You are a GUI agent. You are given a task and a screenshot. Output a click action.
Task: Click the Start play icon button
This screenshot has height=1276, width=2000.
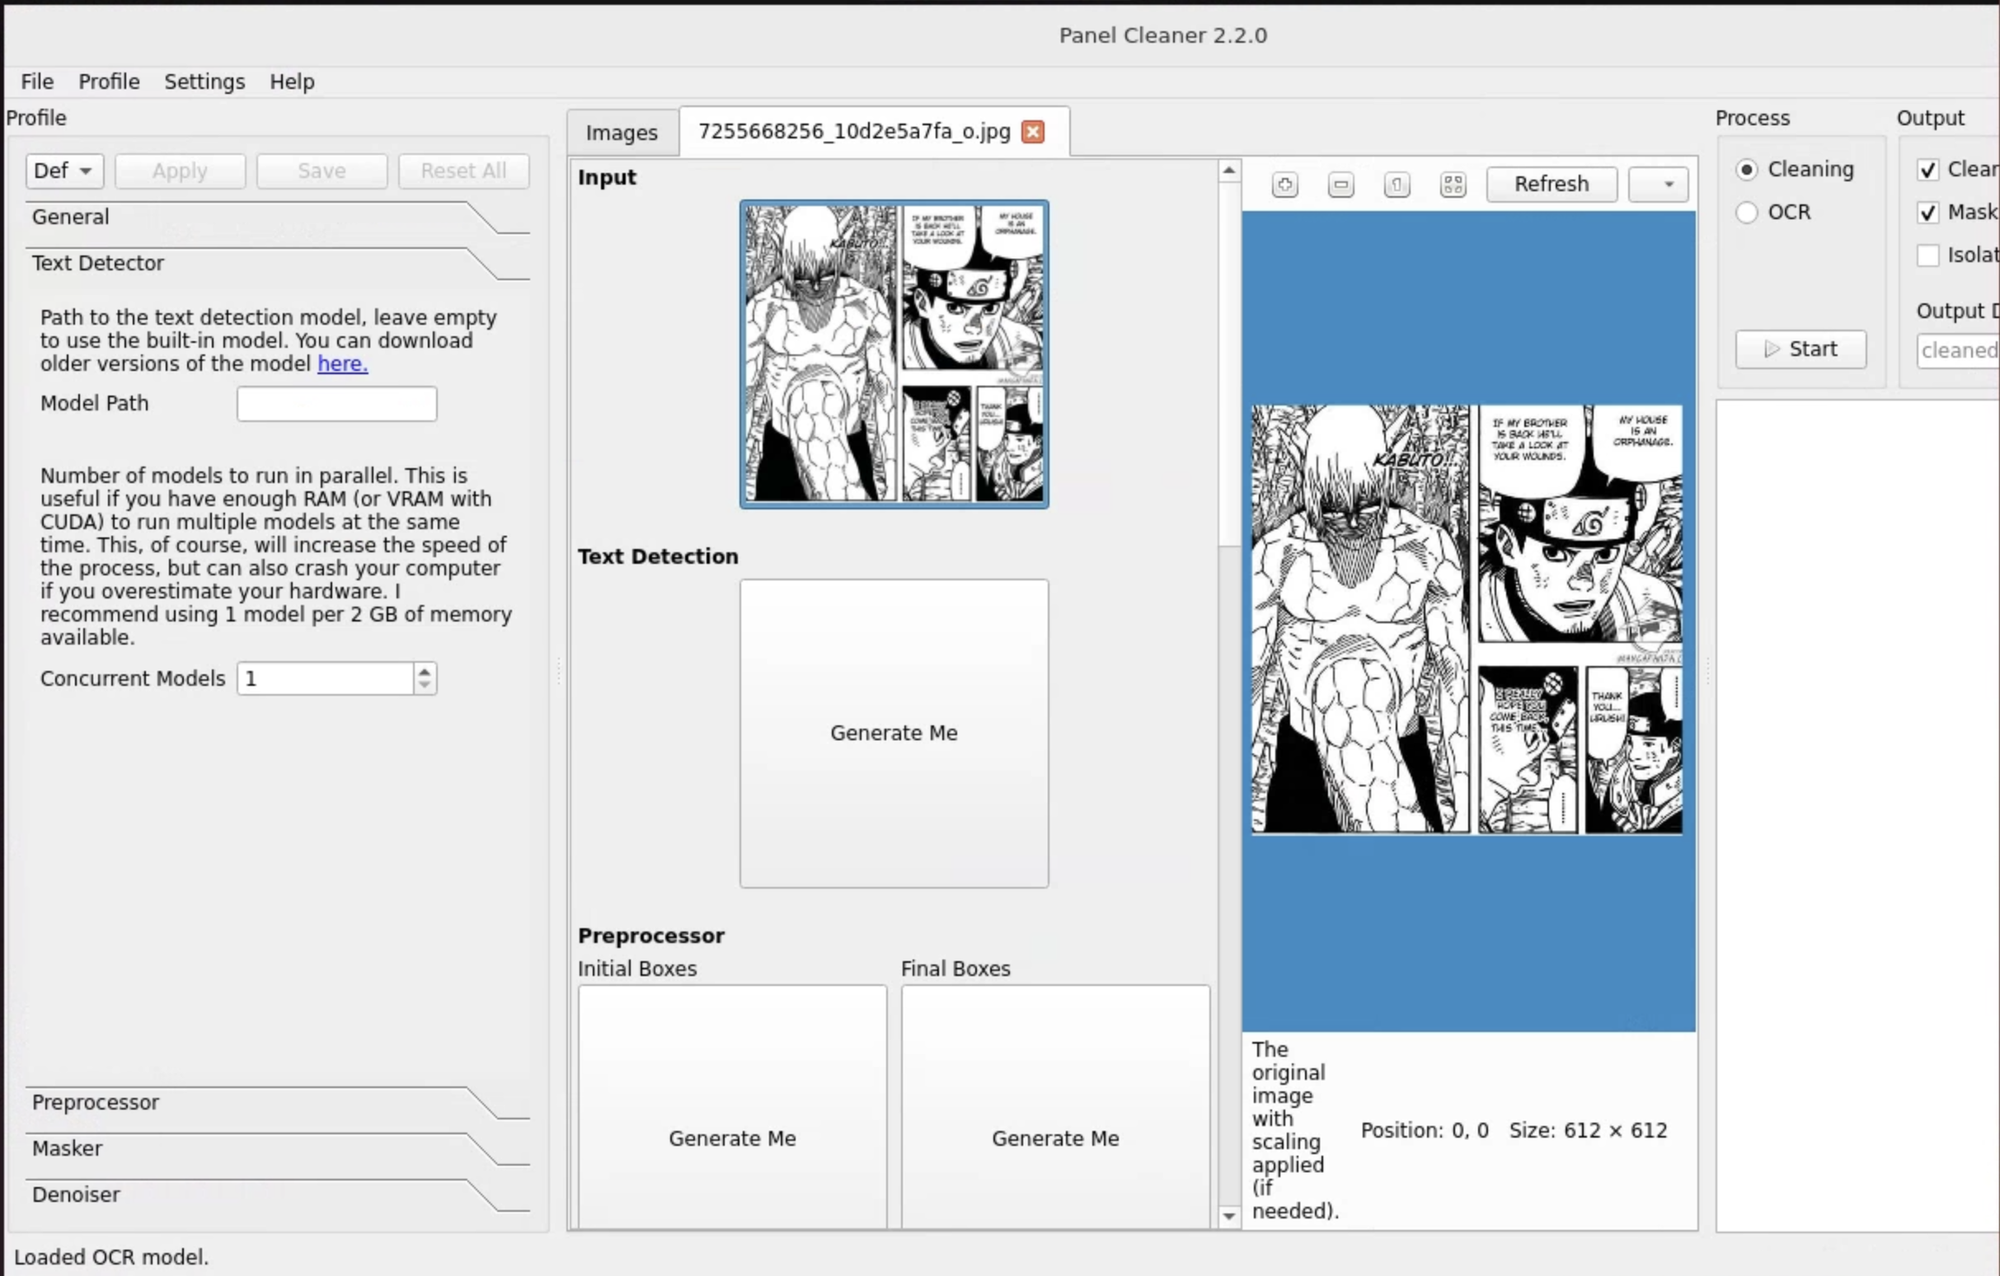click(x=1800, y=349)
